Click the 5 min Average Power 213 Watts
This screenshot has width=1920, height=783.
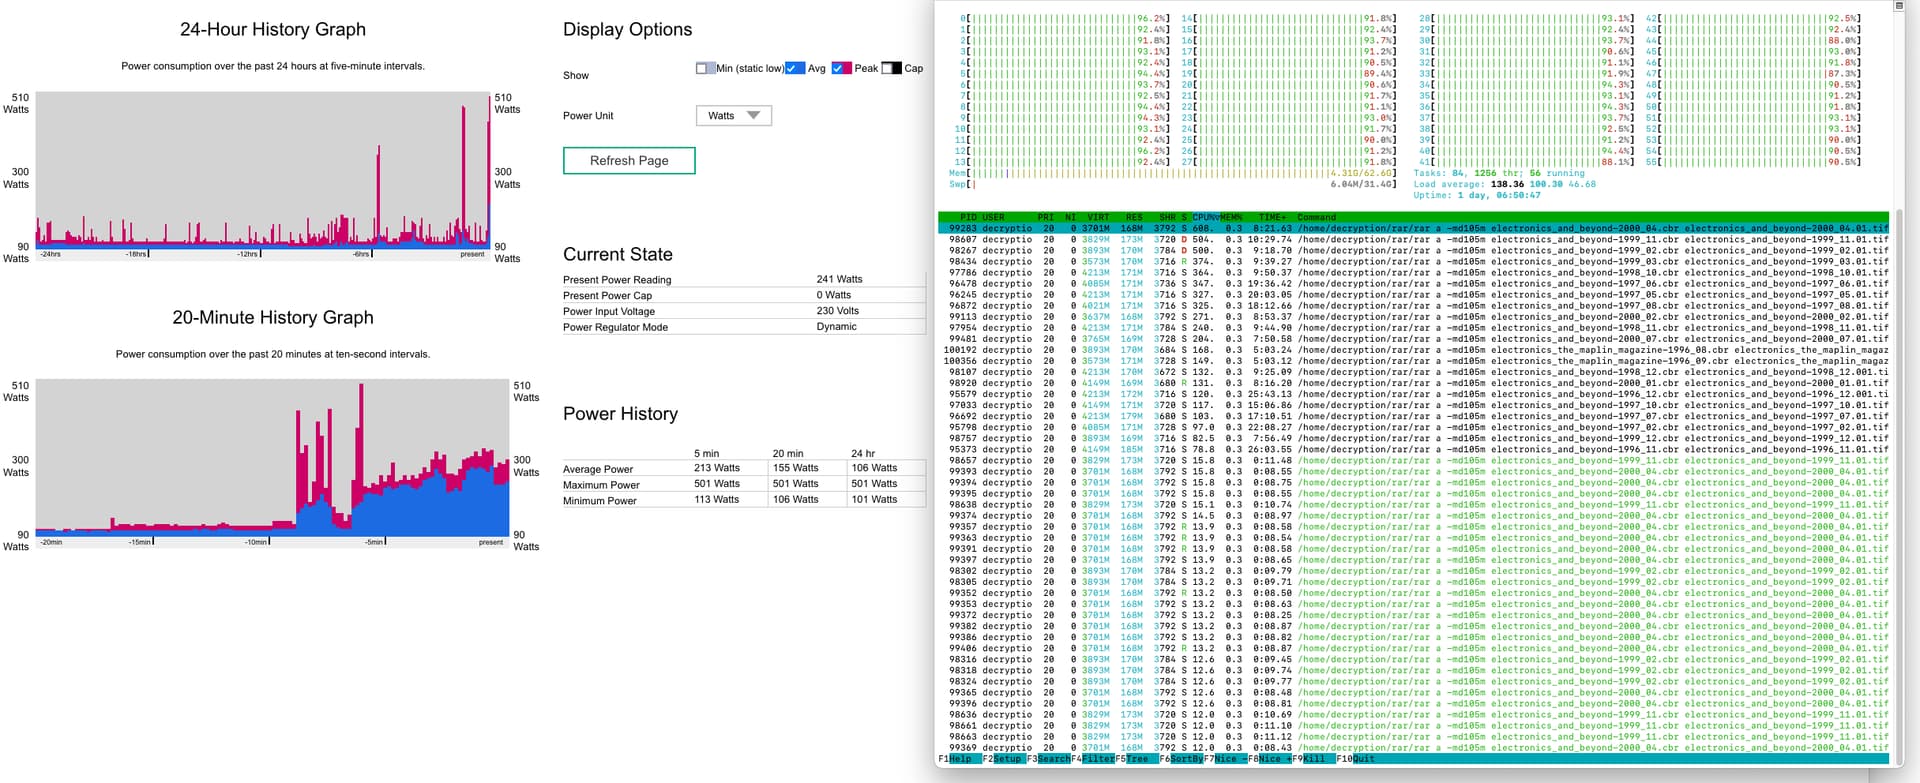pos(717,468)
